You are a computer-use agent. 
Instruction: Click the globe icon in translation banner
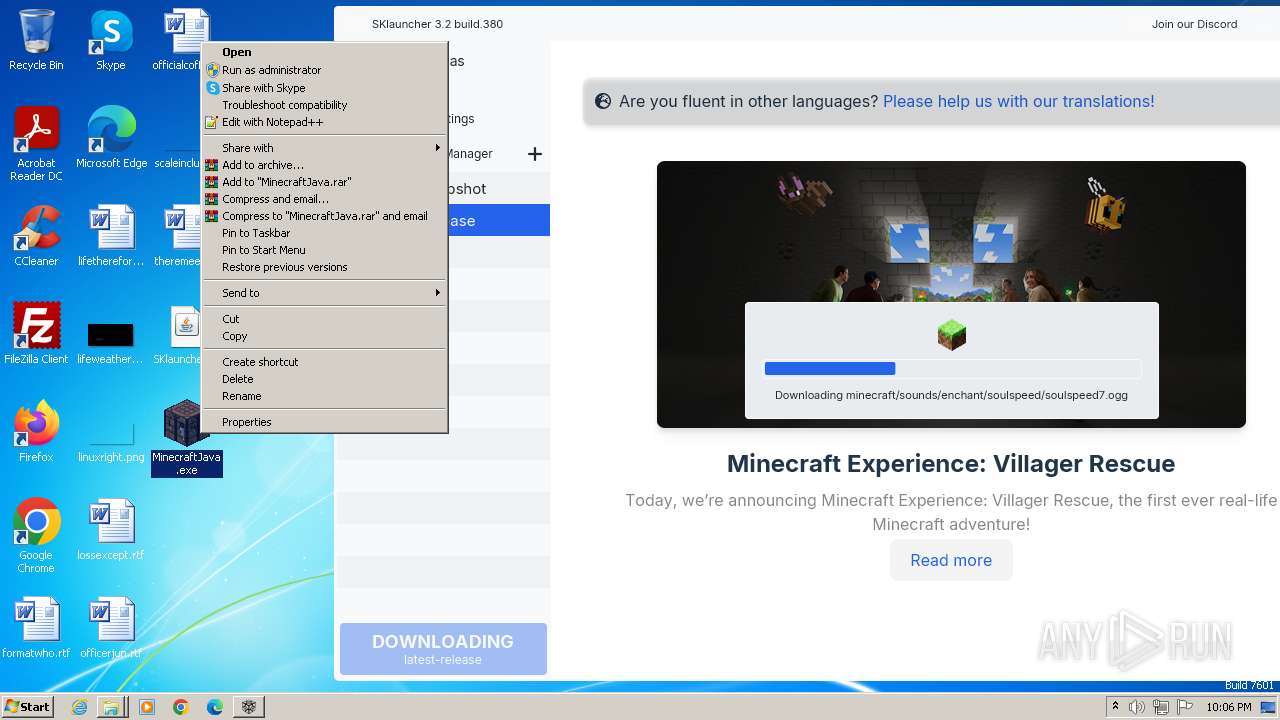point(603,101)
